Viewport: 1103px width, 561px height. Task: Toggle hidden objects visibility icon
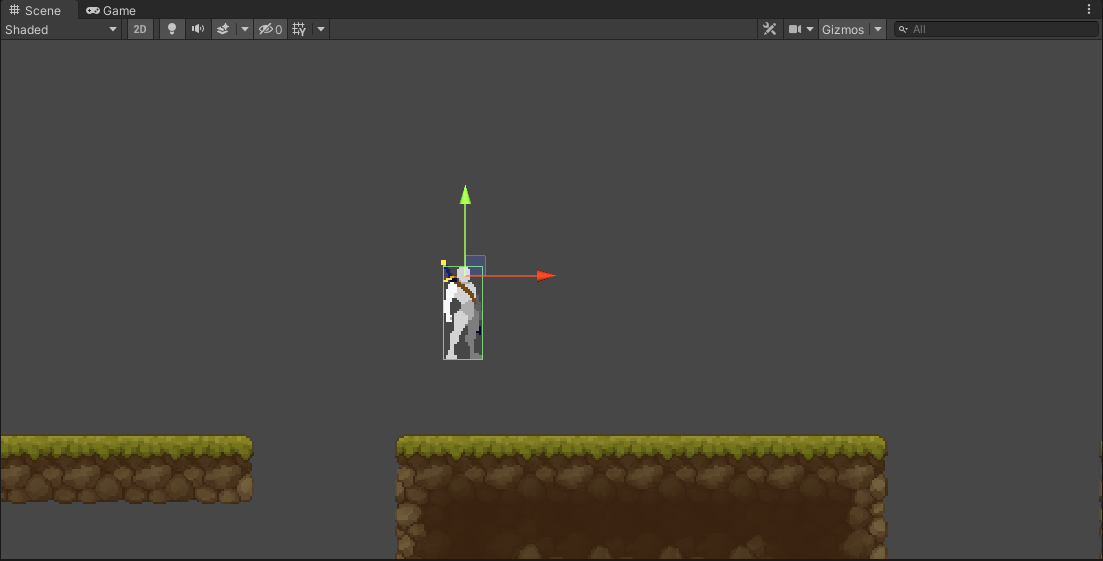(x=270, y=30)
